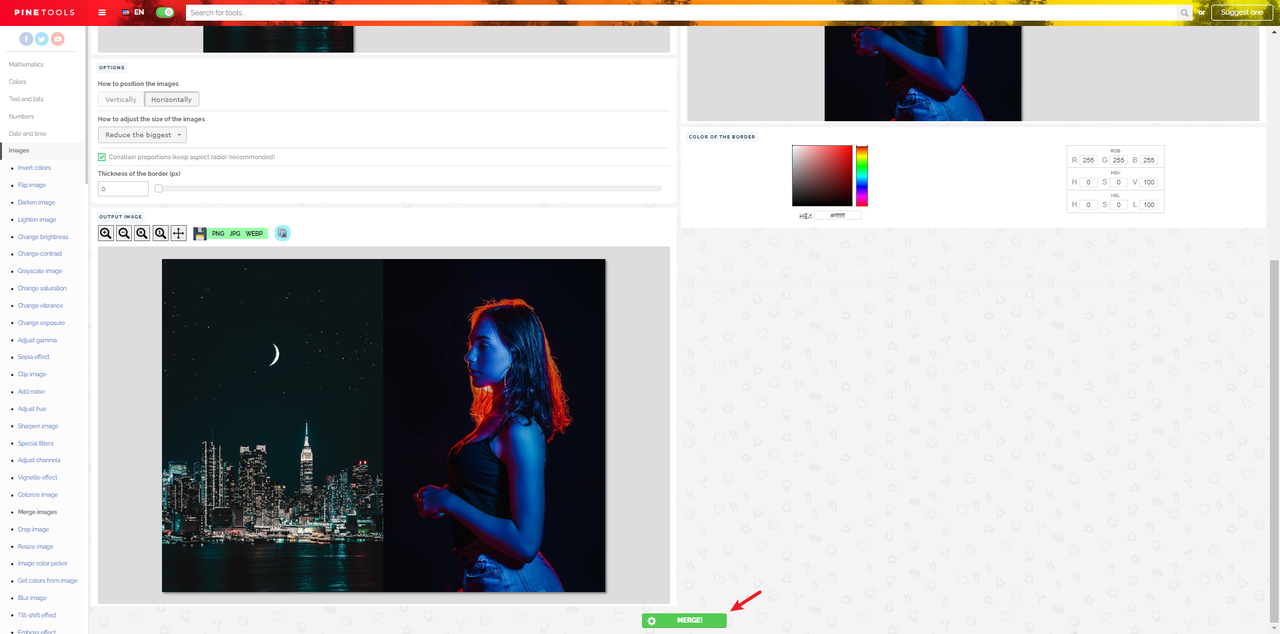Reset output image zoom to 100%
This screenshot has width=1280, height=634.
coord(160,233)
